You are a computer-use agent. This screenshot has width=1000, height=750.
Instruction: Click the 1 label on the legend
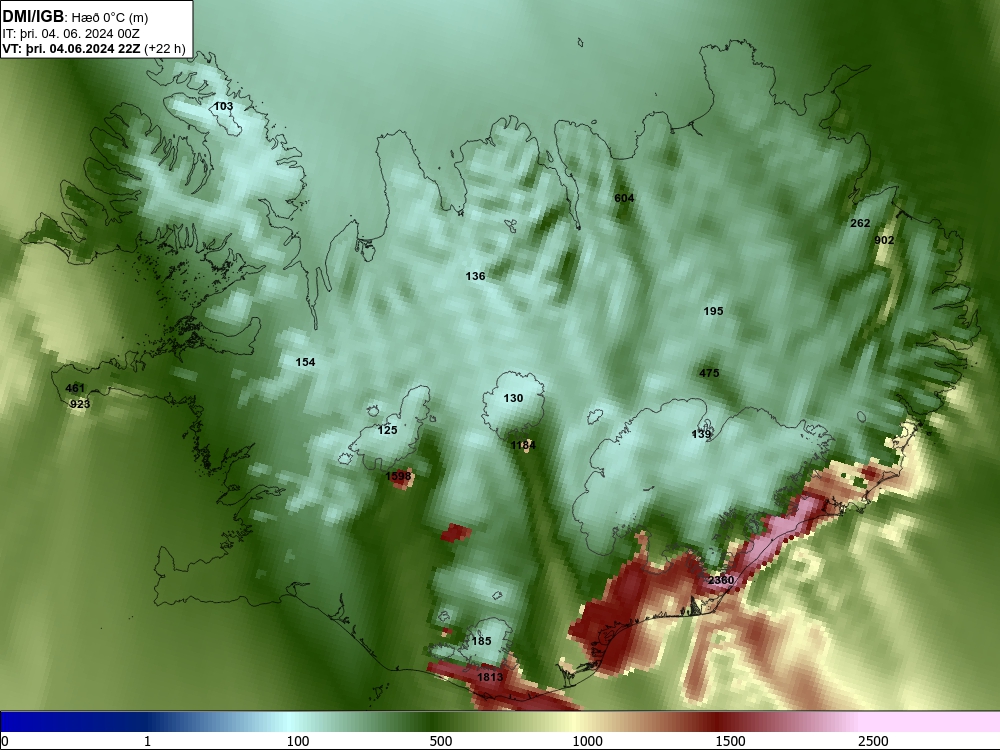pos(147,741)
